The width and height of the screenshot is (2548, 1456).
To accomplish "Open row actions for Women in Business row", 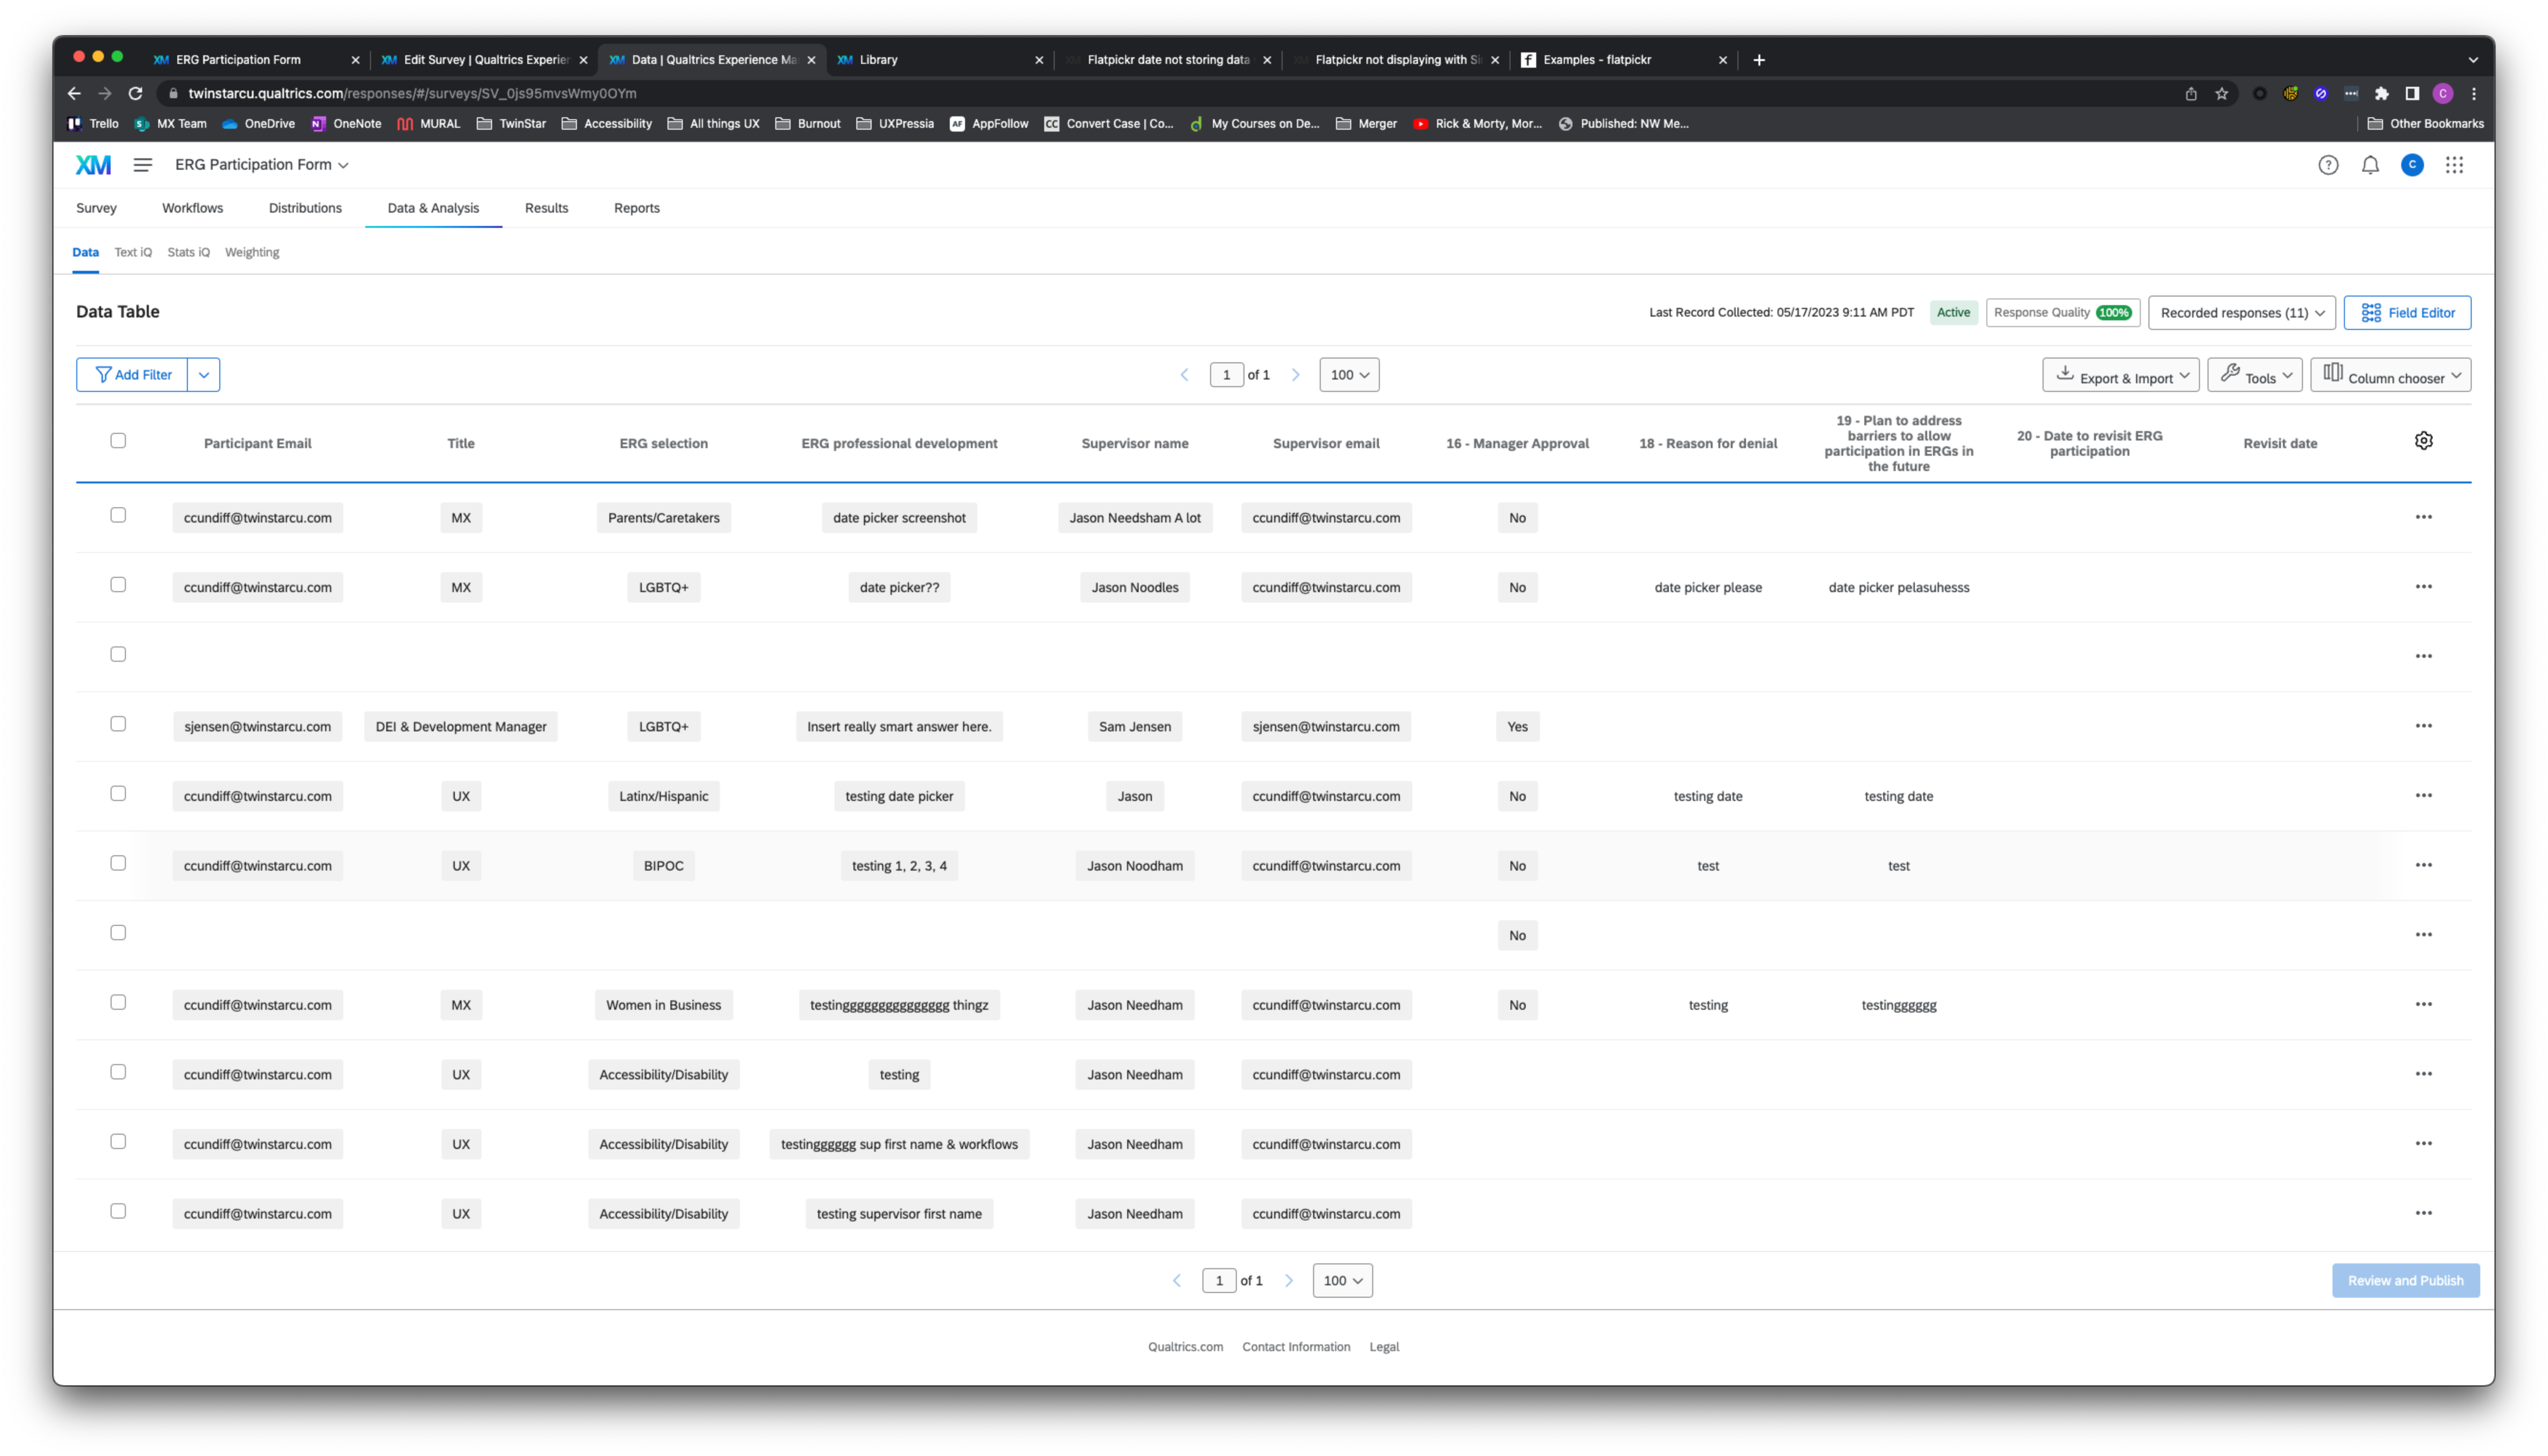I will (x=2423, y=1004).
